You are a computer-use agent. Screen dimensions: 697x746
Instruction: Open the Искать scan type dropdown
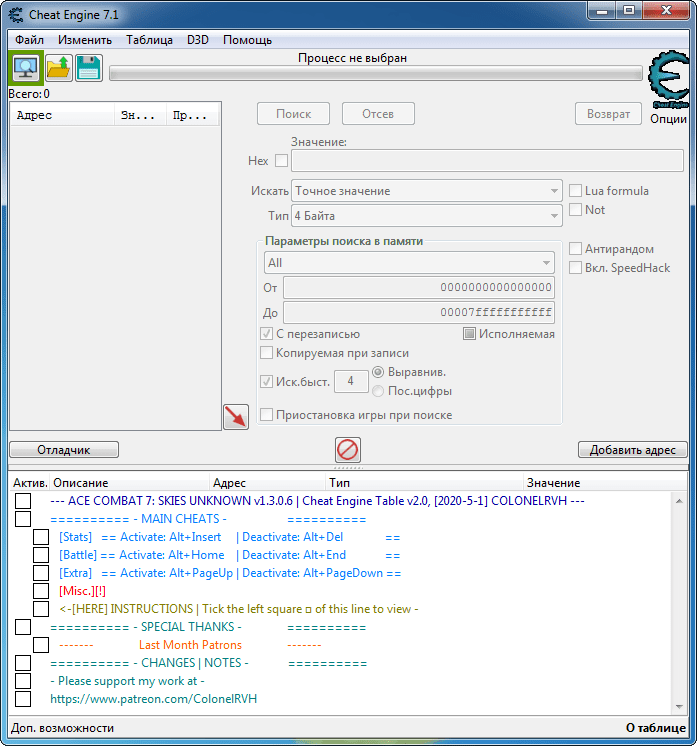427,191
